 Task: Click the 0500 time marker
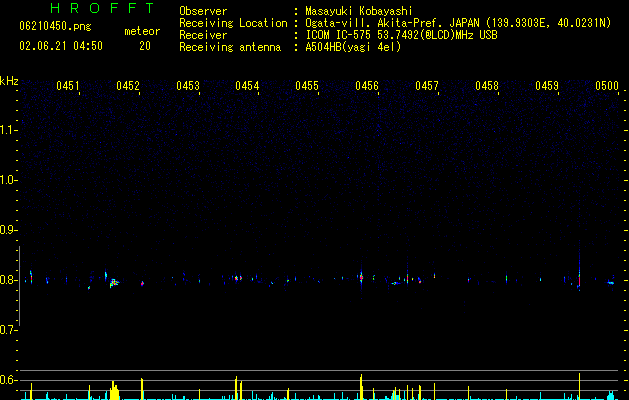(x=607, y=86)
